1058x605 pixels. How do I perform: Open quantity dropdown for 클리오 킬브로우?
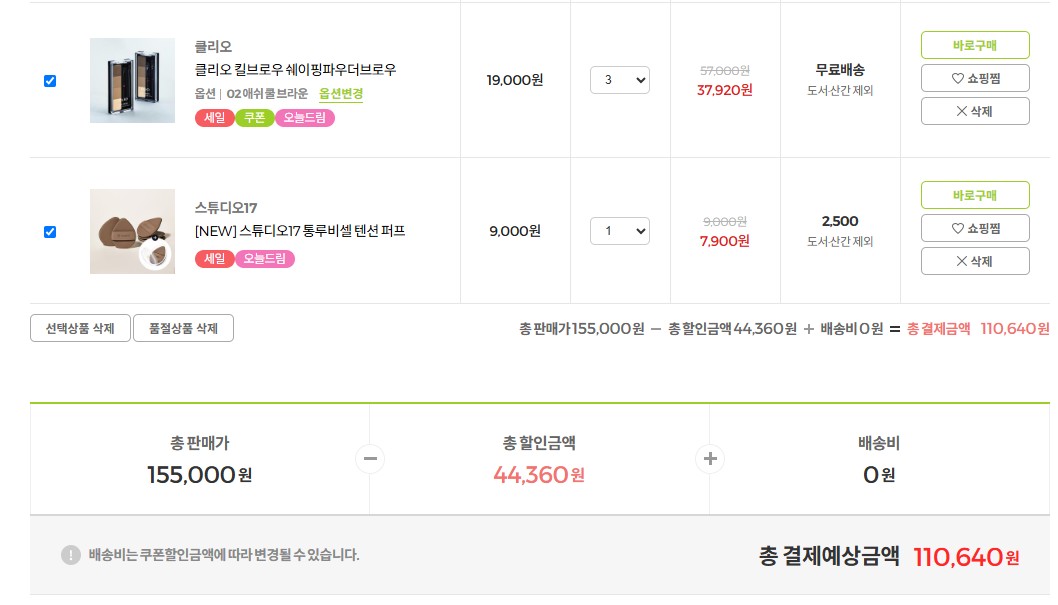619,80
